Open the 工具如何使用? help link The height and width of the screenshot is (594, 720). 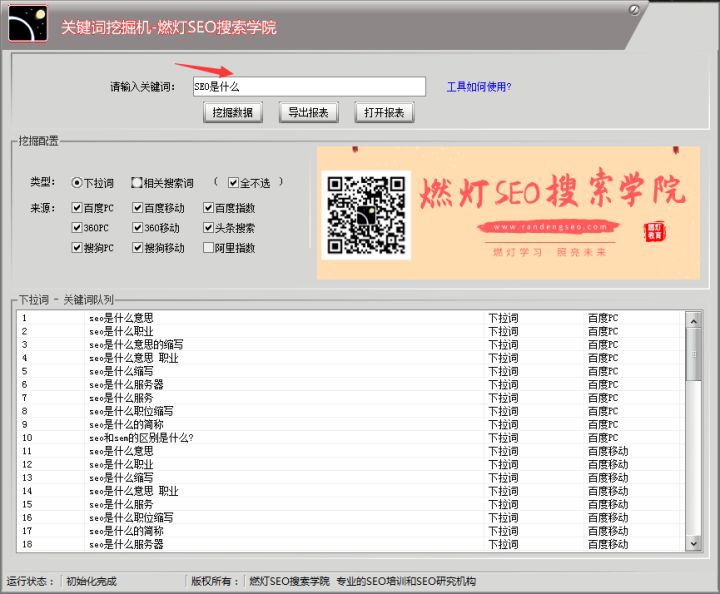tap(478, 87)
